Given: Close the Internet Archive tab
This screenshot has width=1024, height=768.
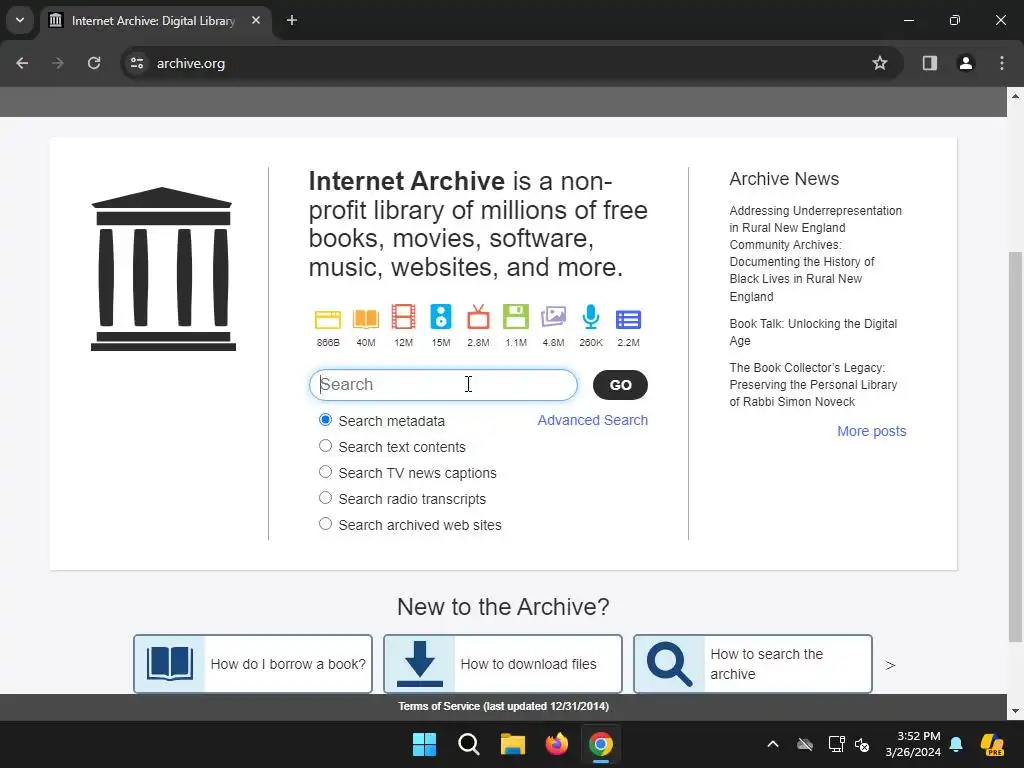Looking at the screenshot, I should click(x=256, y=20).
